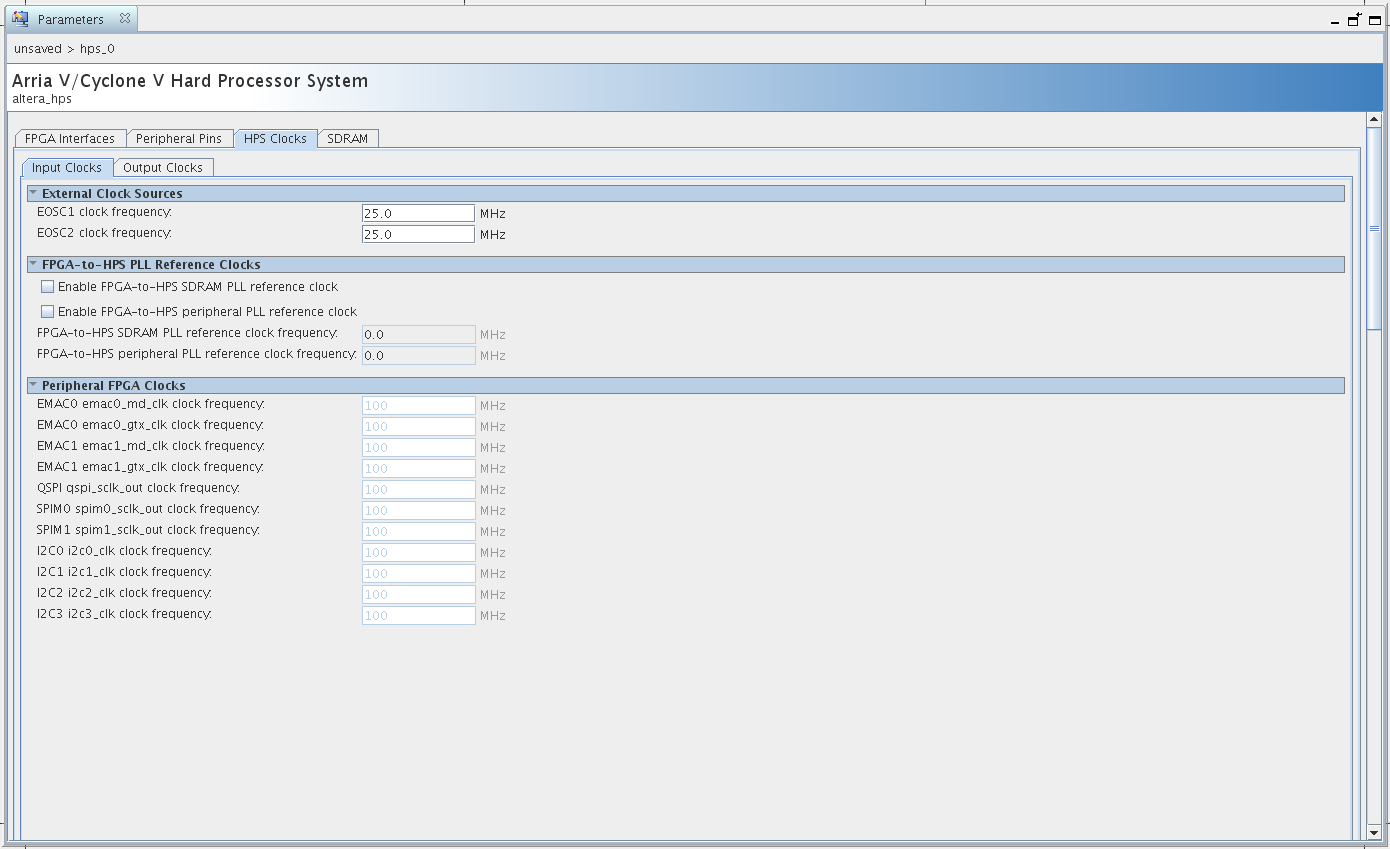
Task: Click the 'EOSC1 clock frequency:' label
Action: click(104, 212)
